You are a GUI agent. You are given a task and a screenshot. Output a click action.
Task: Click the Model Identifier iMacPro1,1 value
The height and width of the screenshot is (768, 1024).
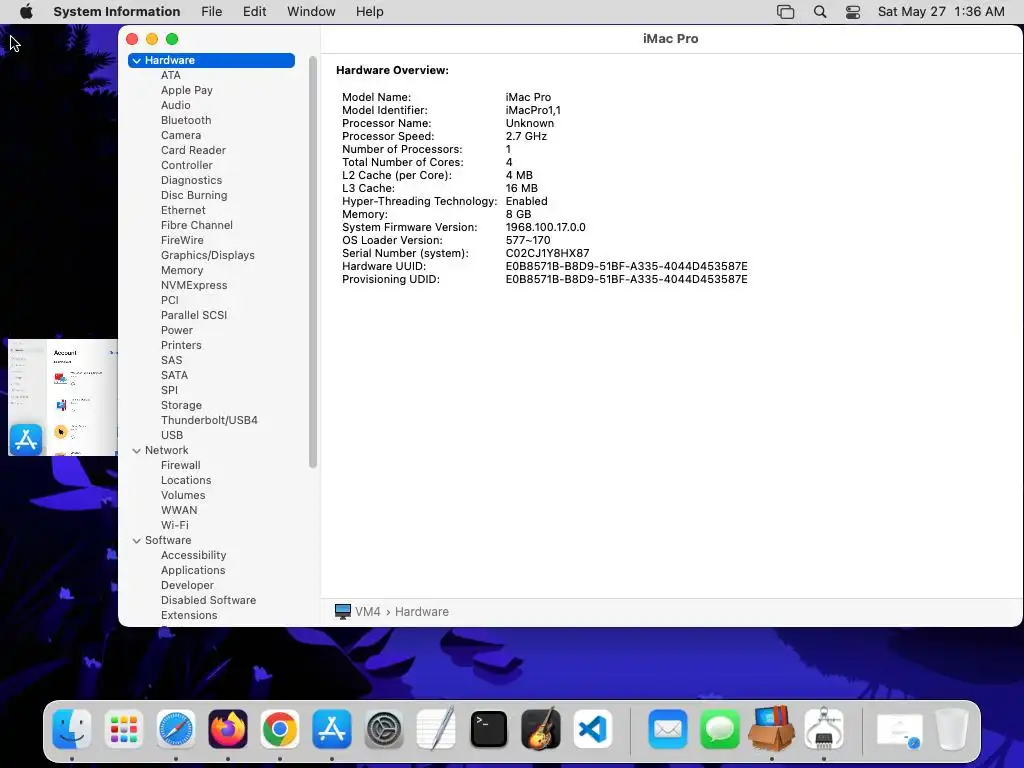click(533, 110)
